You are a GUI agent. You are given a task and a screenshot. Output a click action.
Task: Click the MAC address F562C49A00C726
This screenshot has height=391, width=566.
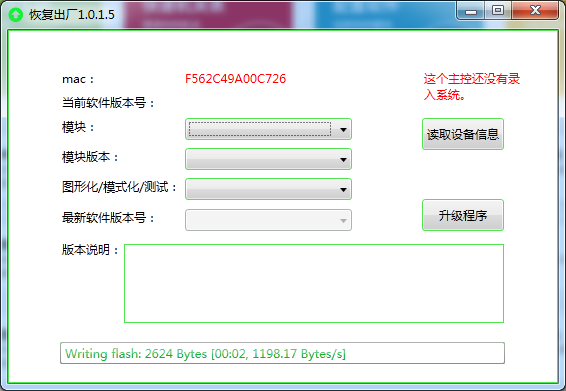coord(235,79)
